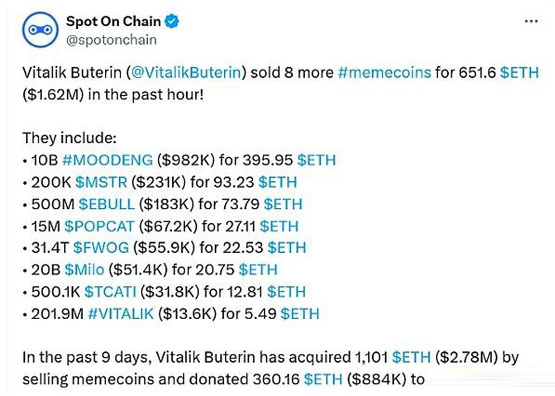Open the $MSTR cashtag
Image resolution: width=555 pixels, height=396 pixels.
(101, 182)
